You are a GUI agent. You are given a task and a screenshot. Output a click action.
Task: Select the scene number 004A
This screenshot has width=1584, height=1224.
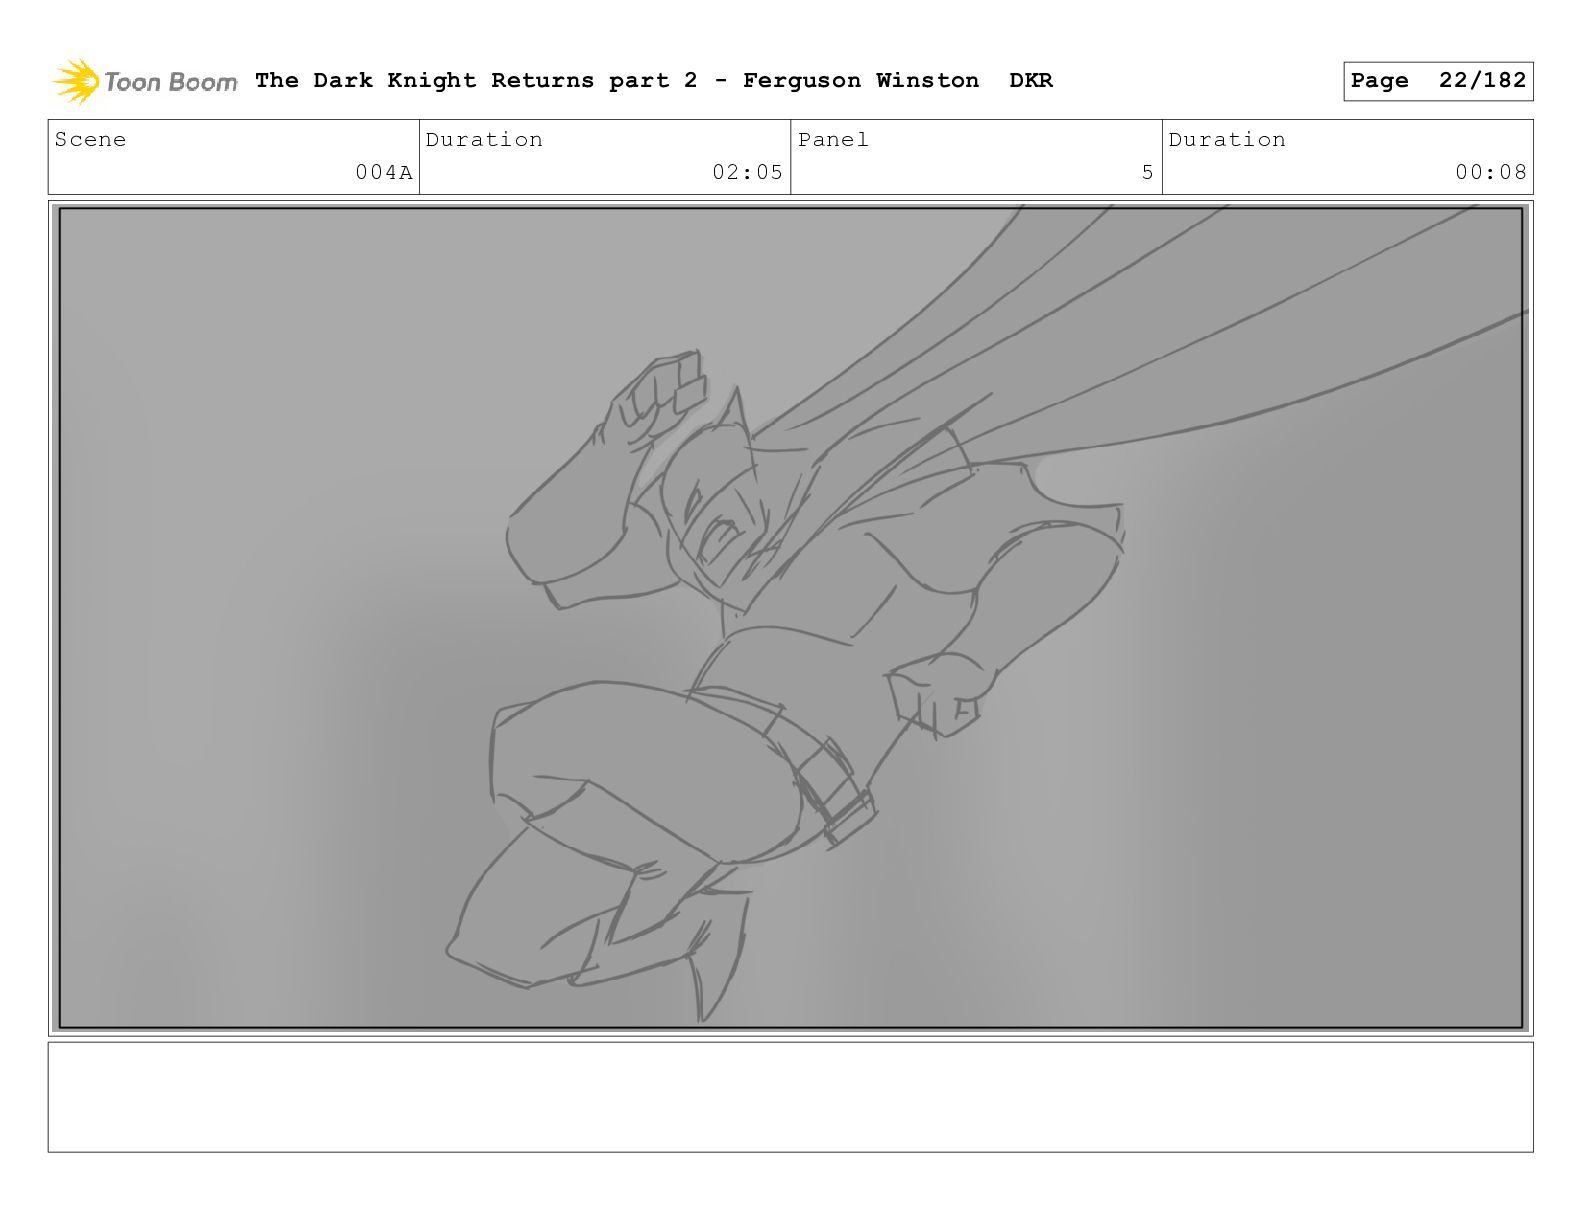(384, 172)
